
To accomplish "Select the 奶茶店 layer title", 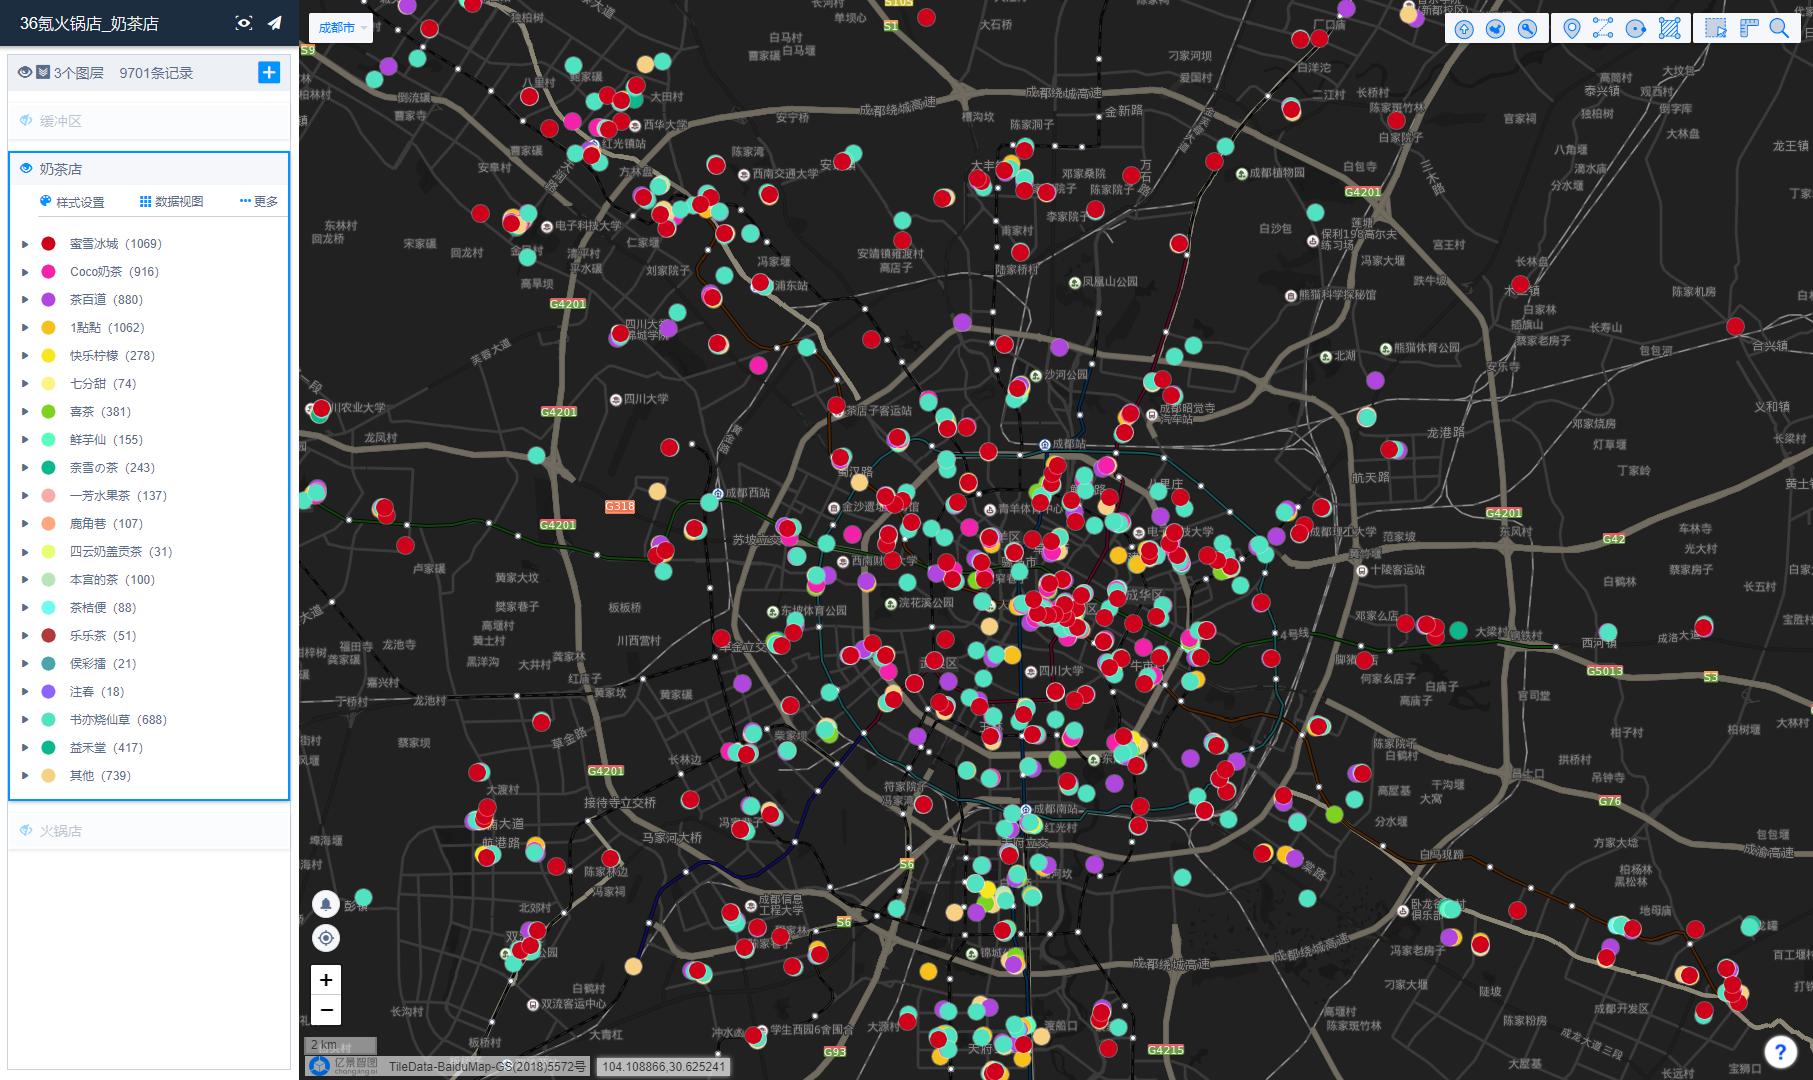I will pyautogui.click(x=61, y=169).
